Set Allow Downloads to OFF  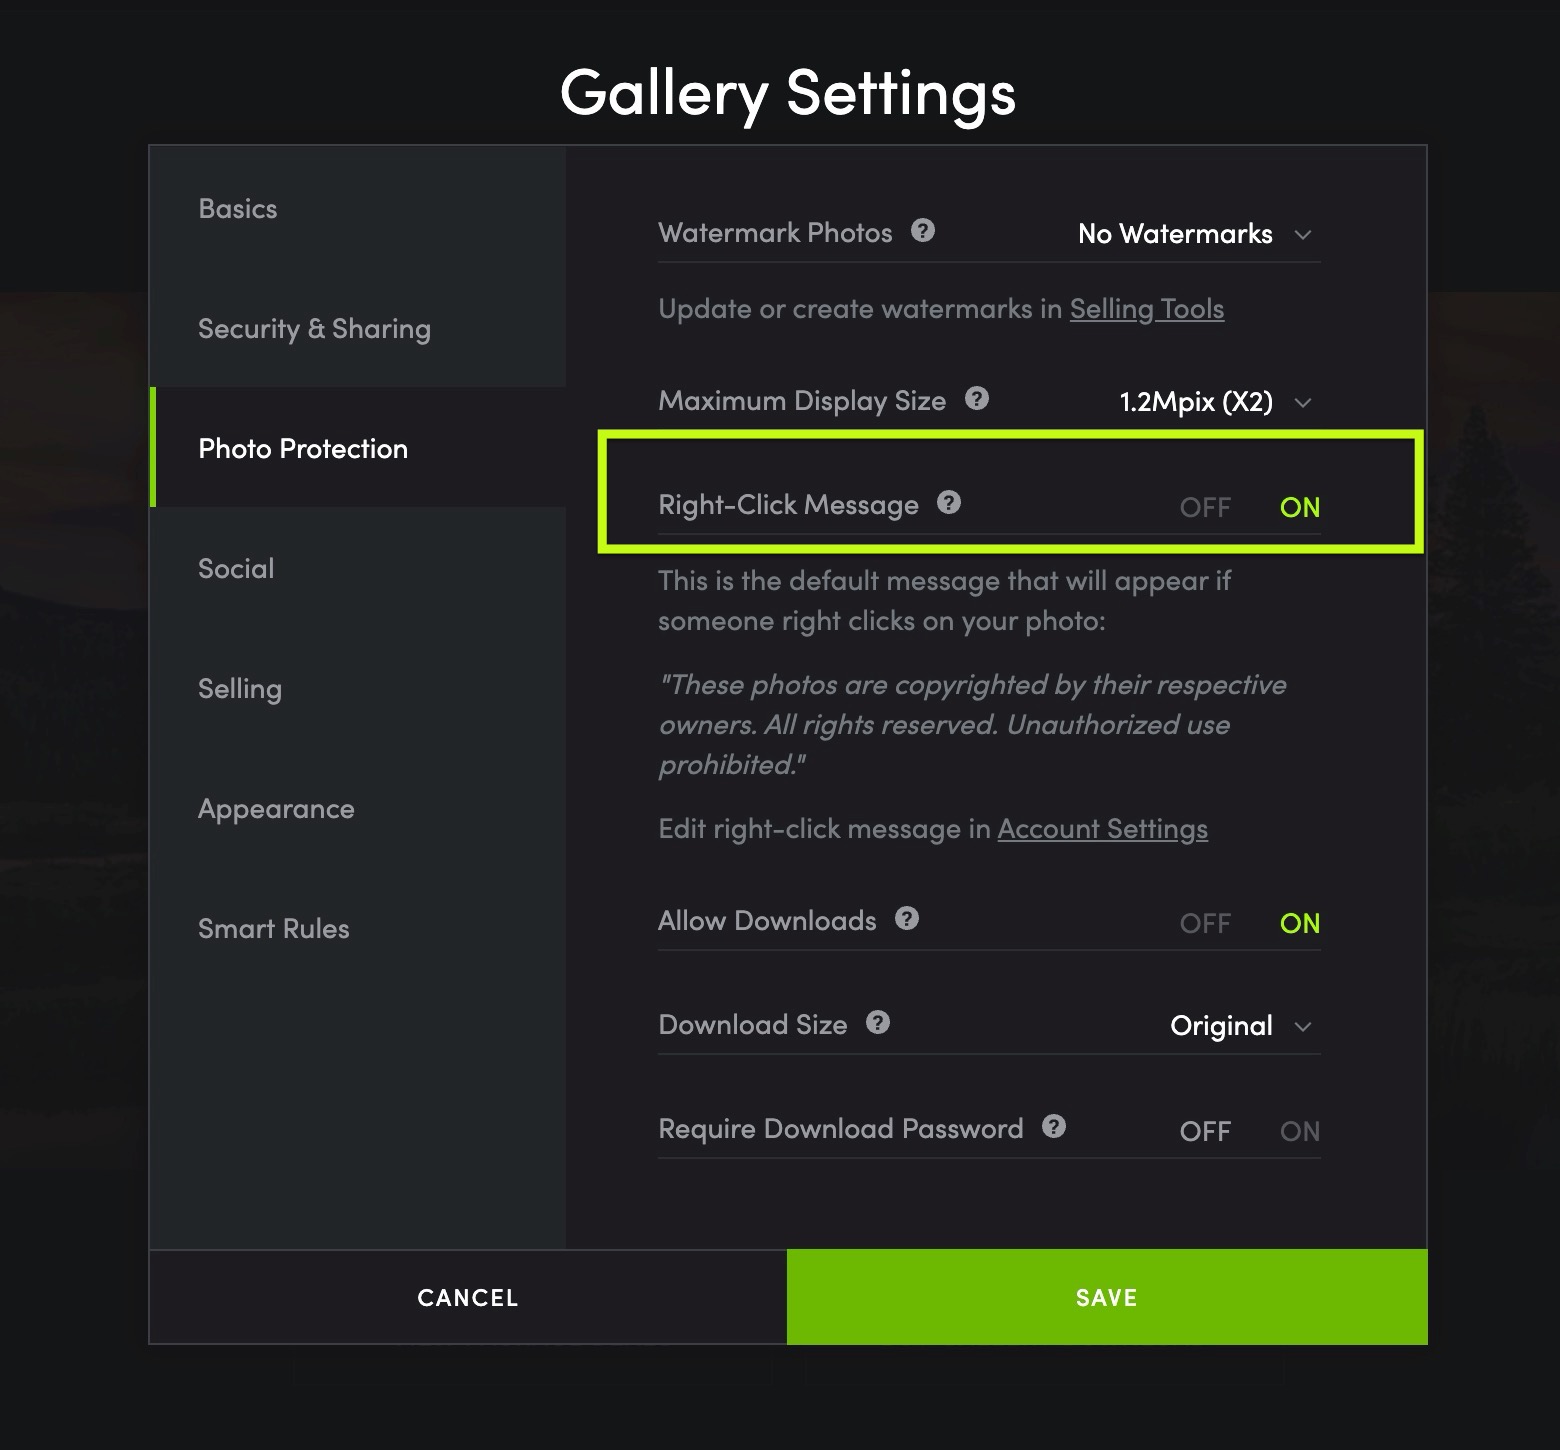pos(1205,923)
